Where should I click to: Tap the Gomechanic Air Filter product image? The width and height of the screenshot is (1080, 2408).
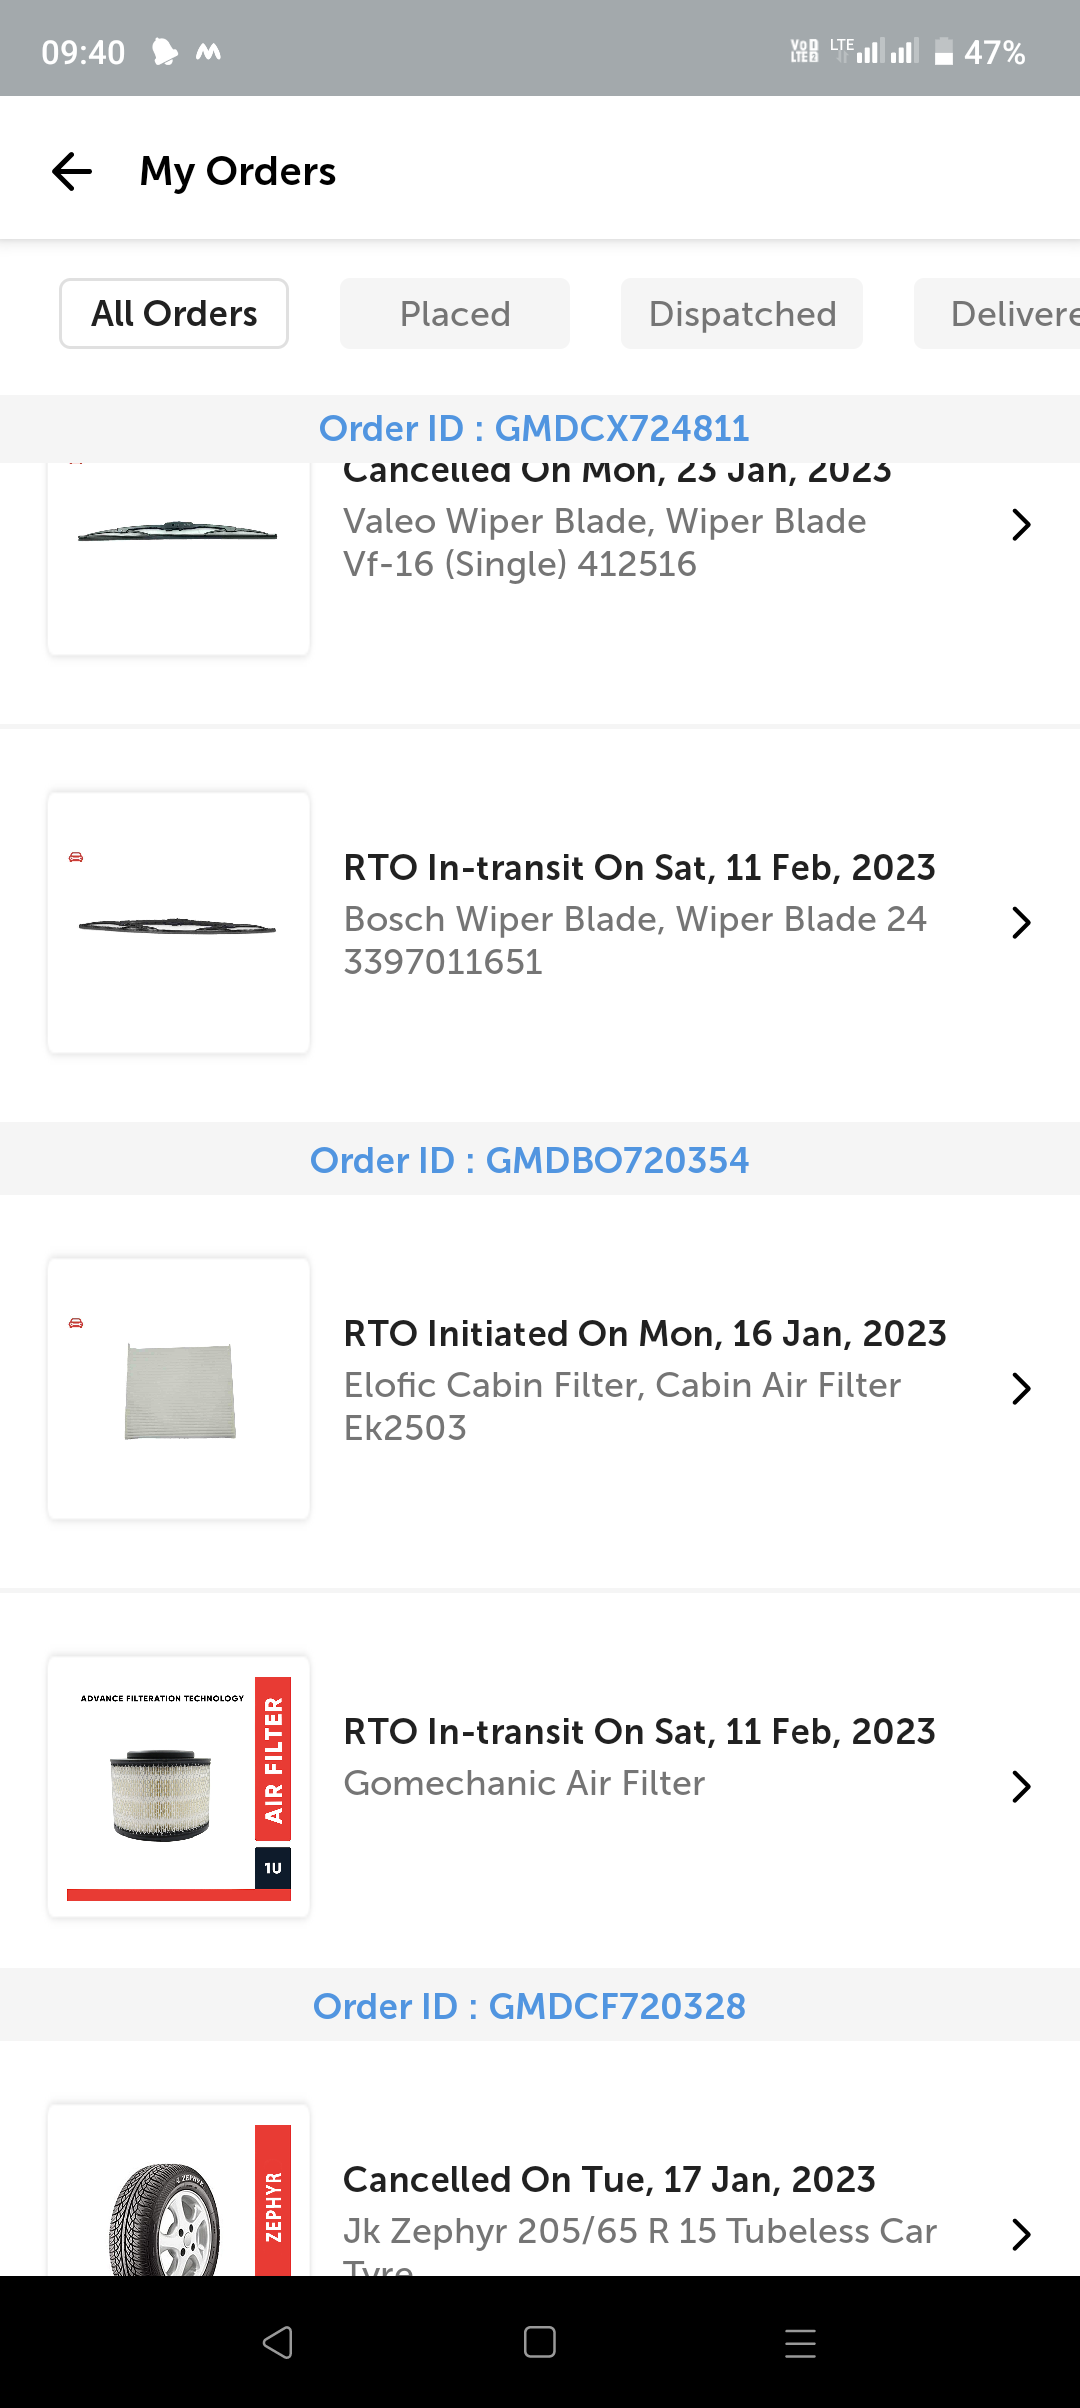[x=179, y=1786]
